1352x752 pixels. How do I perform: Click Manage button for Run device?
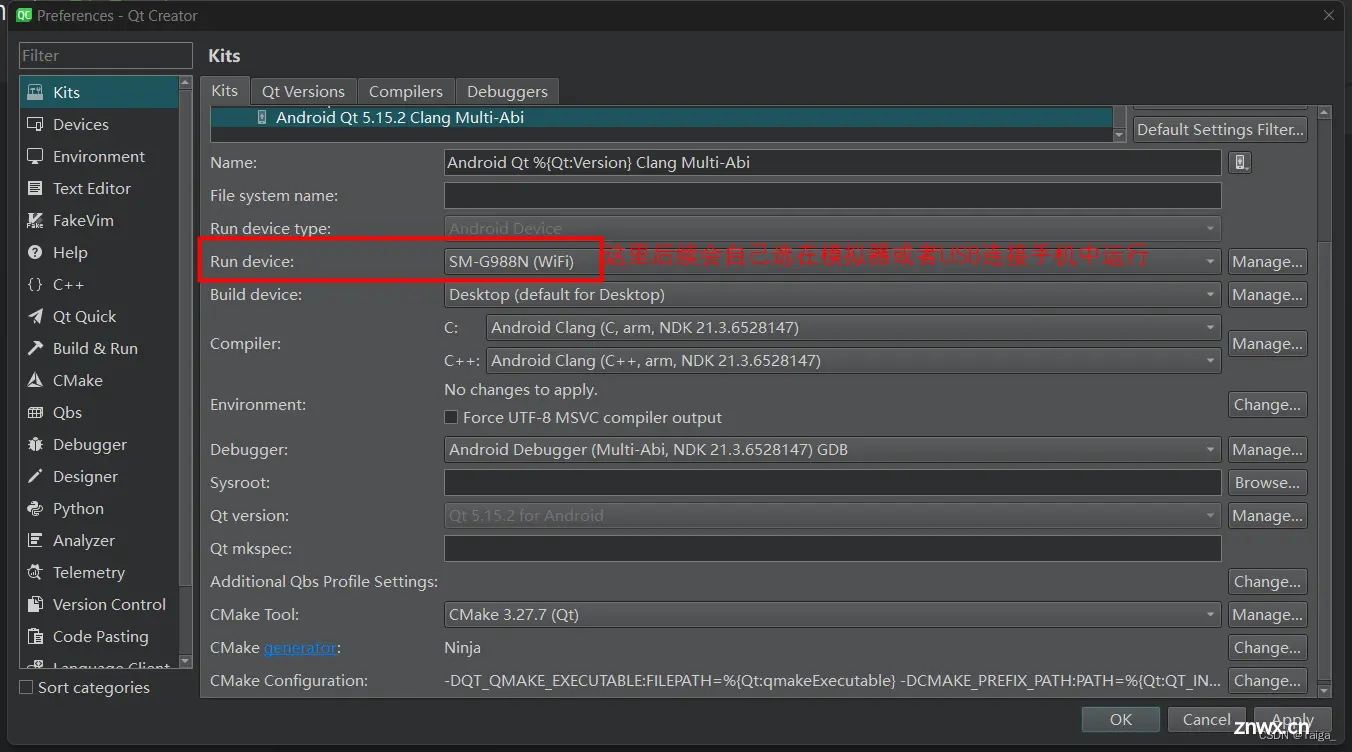click(1267, 262)
